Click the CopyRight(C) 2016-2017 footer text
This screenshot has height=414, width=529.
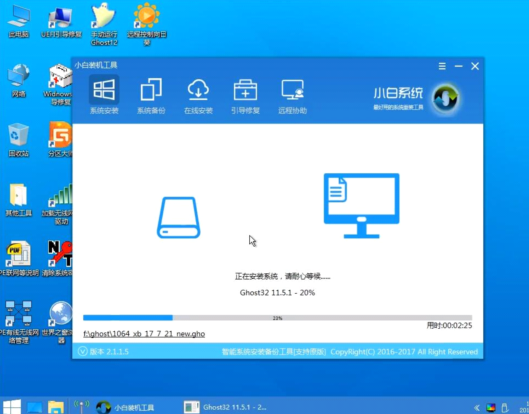(x=404, y=352)
